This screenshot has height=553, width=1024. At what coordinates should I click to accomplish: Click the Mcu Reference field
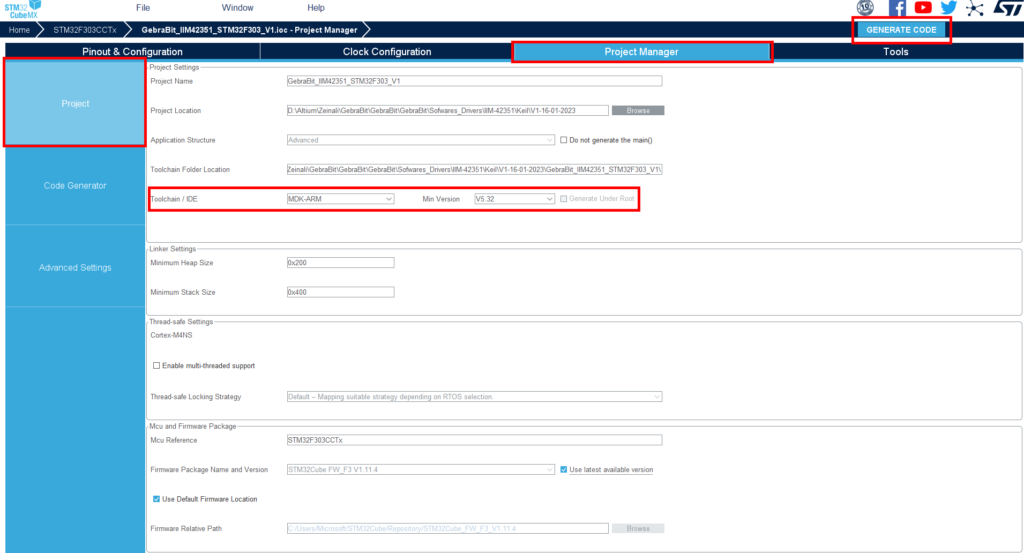coord(474,440)
